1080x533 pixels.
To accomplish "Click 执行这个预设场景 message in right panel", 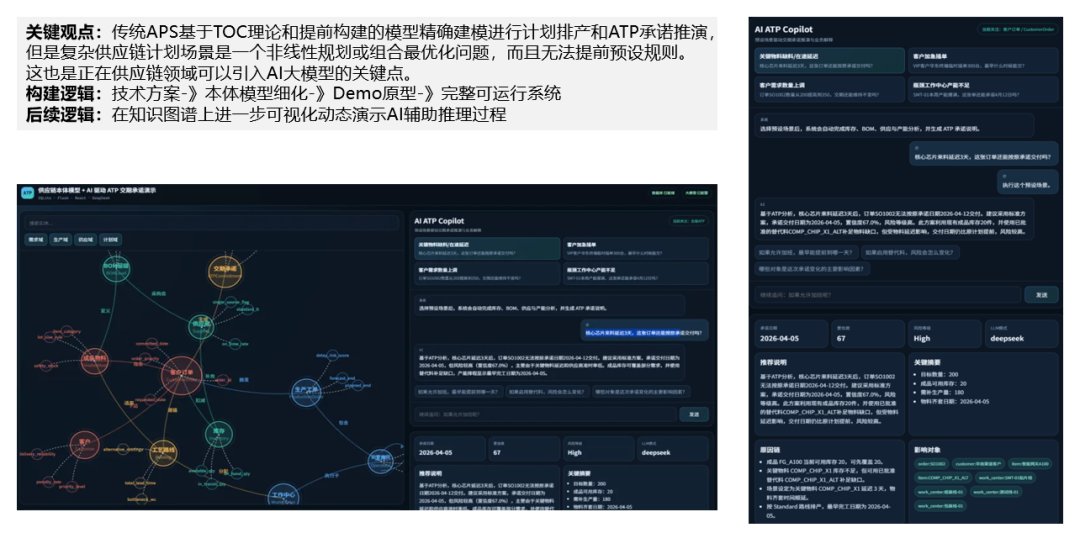I will 1028,182.
